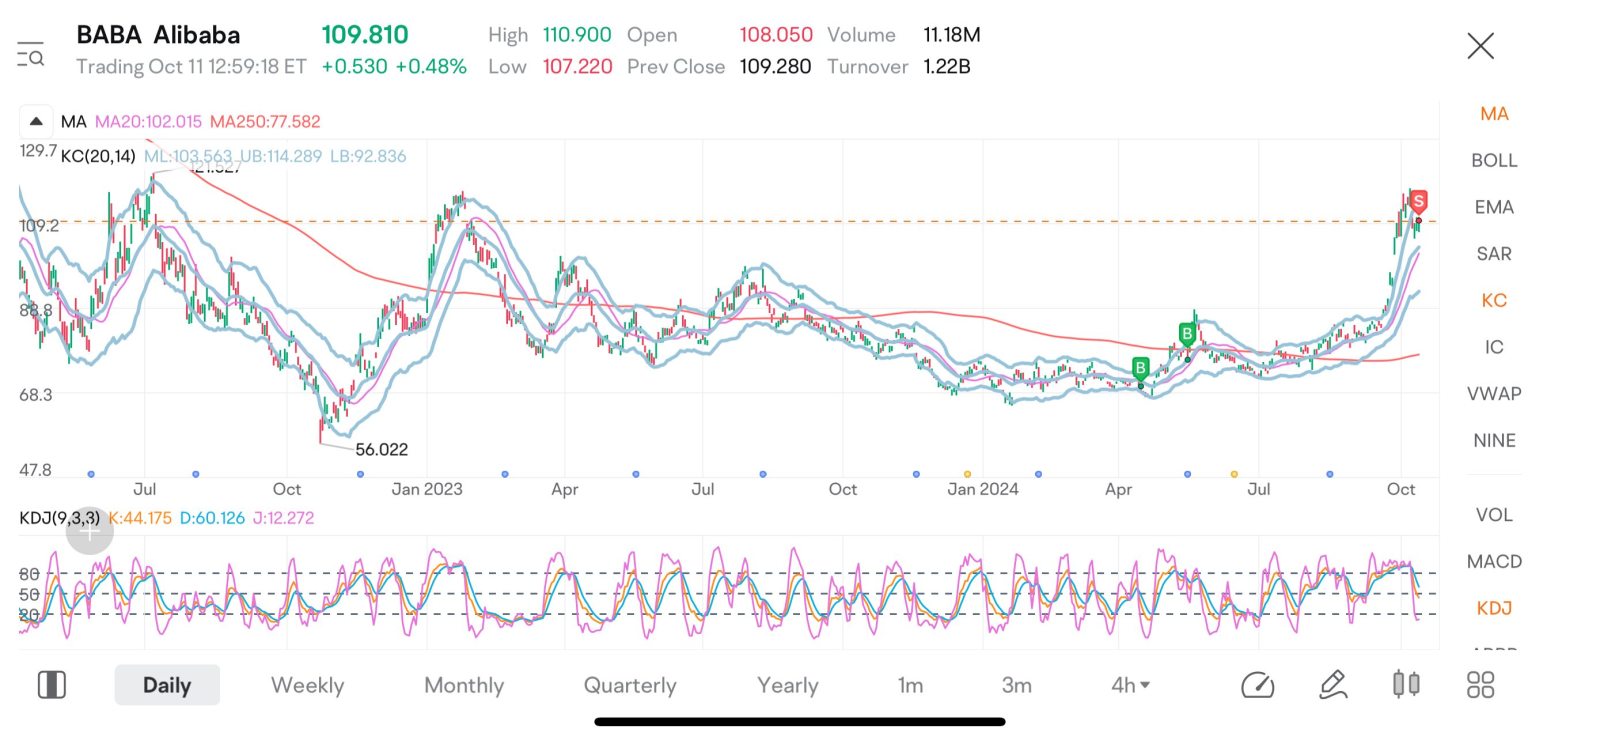Viewport: 1600px width, 740px height.
Task: Click the current price 109.810
Action: click(365, 35)
